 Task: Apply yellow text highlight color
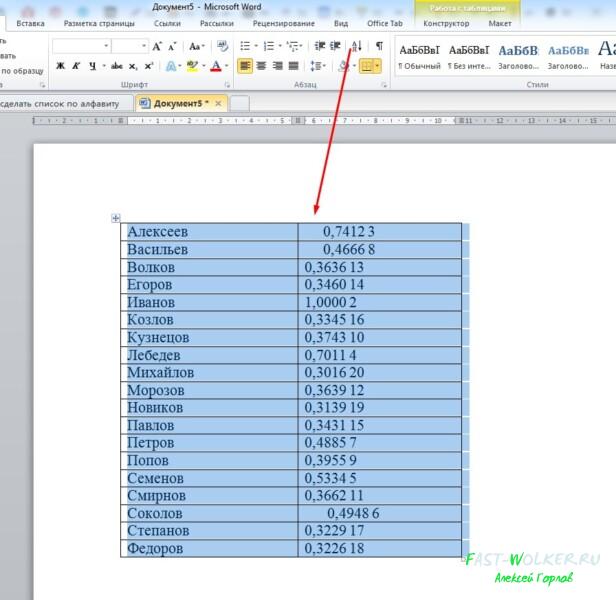coord(192,66)
